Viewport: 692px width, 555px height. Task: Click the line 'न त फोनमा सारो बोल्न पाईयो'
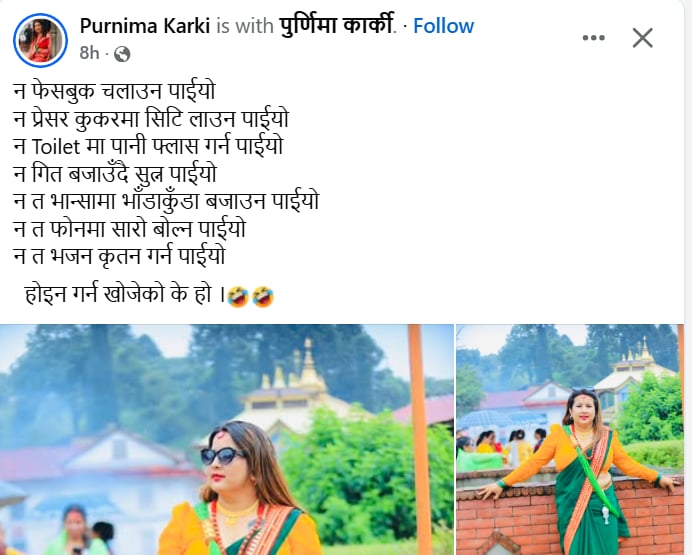tap(129, 229)
